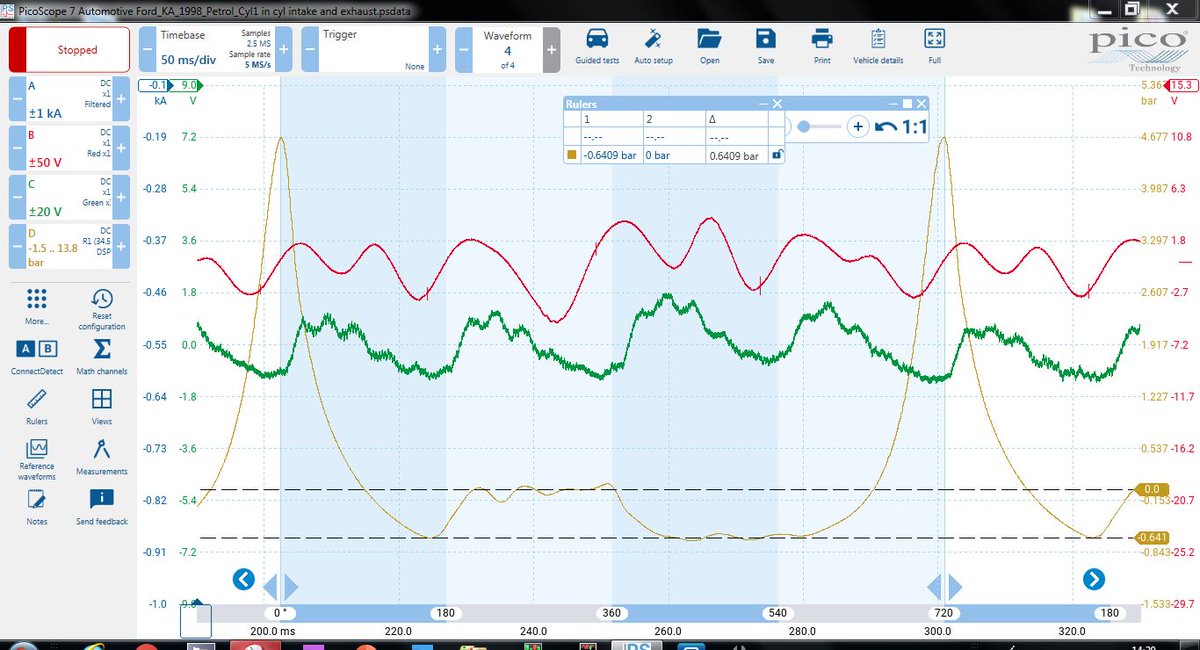Screen dimensions: 1200x650
Task: Minimize the Rulers panel
Action: point(763,103)
